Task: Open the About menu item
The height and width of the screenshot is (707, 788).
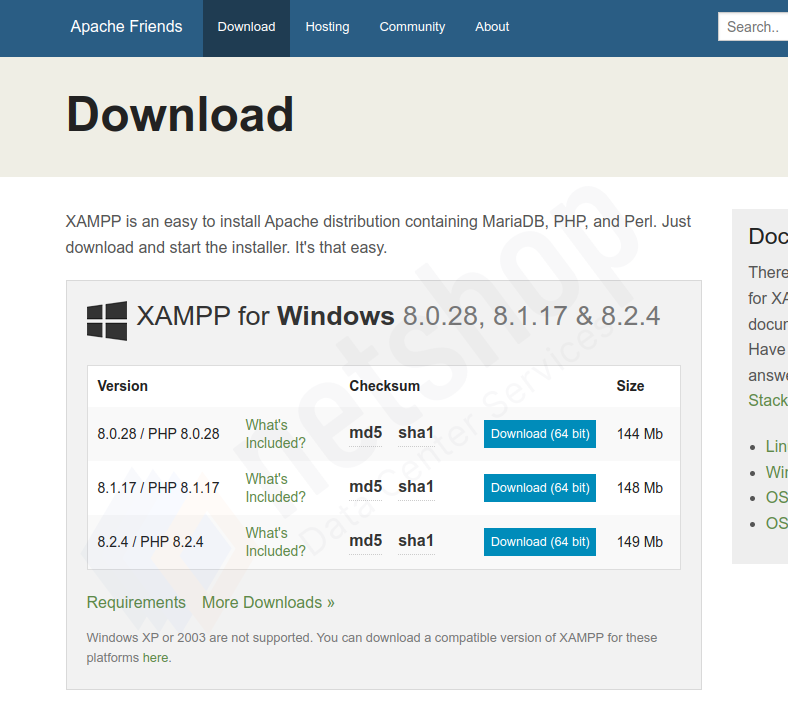Action: (492, 27)
